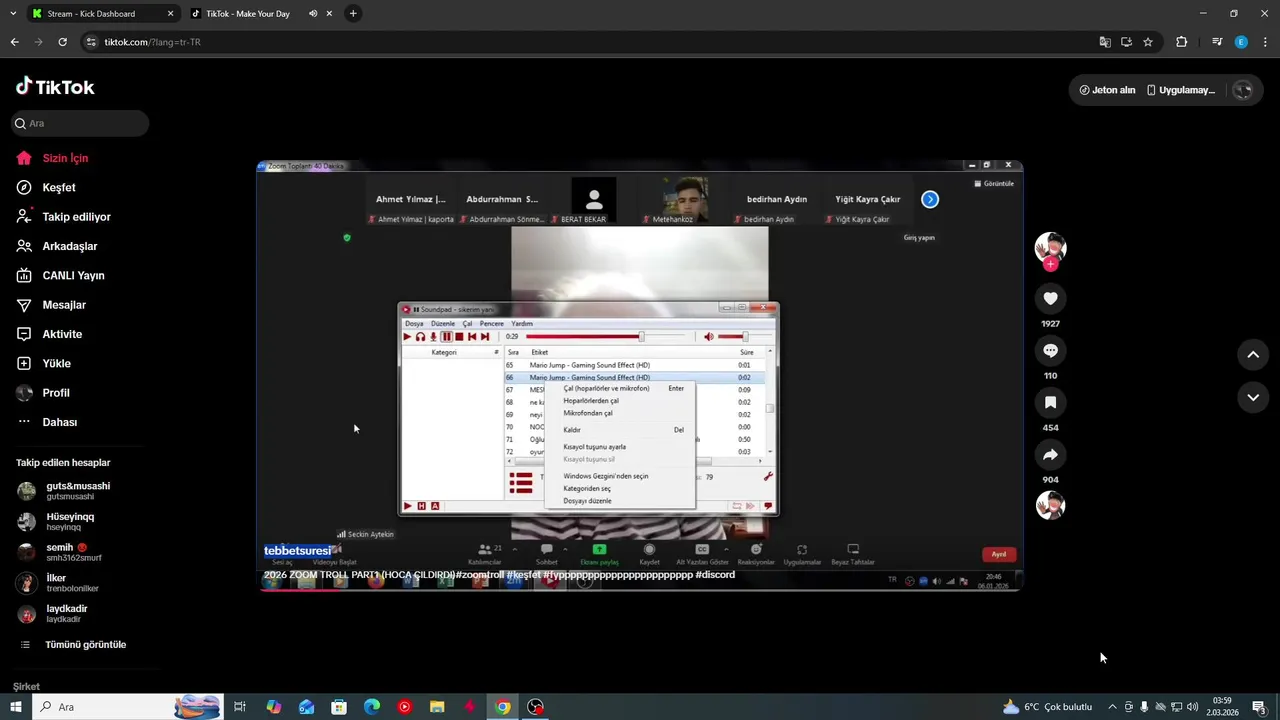
Task: Click Jeton alın button
Action: [x=1107, y=90]
